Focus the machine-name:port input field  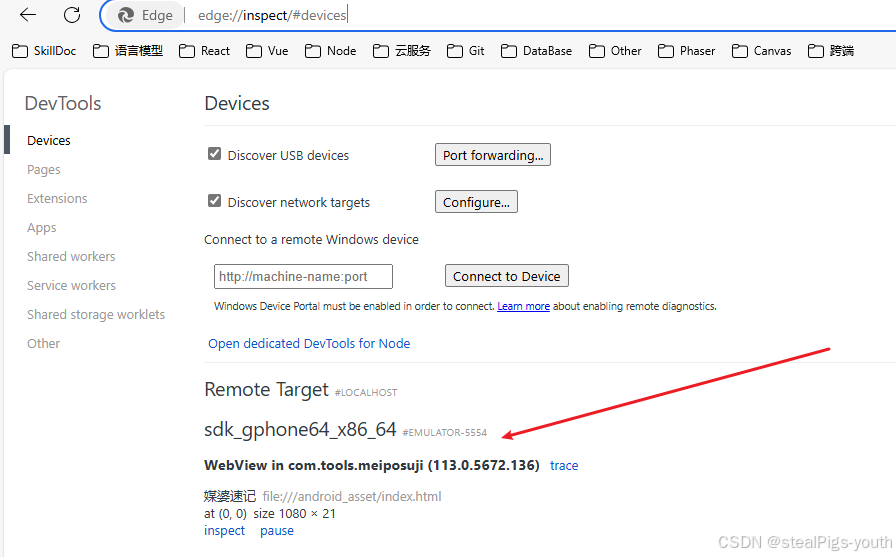[x=303, y=277]
